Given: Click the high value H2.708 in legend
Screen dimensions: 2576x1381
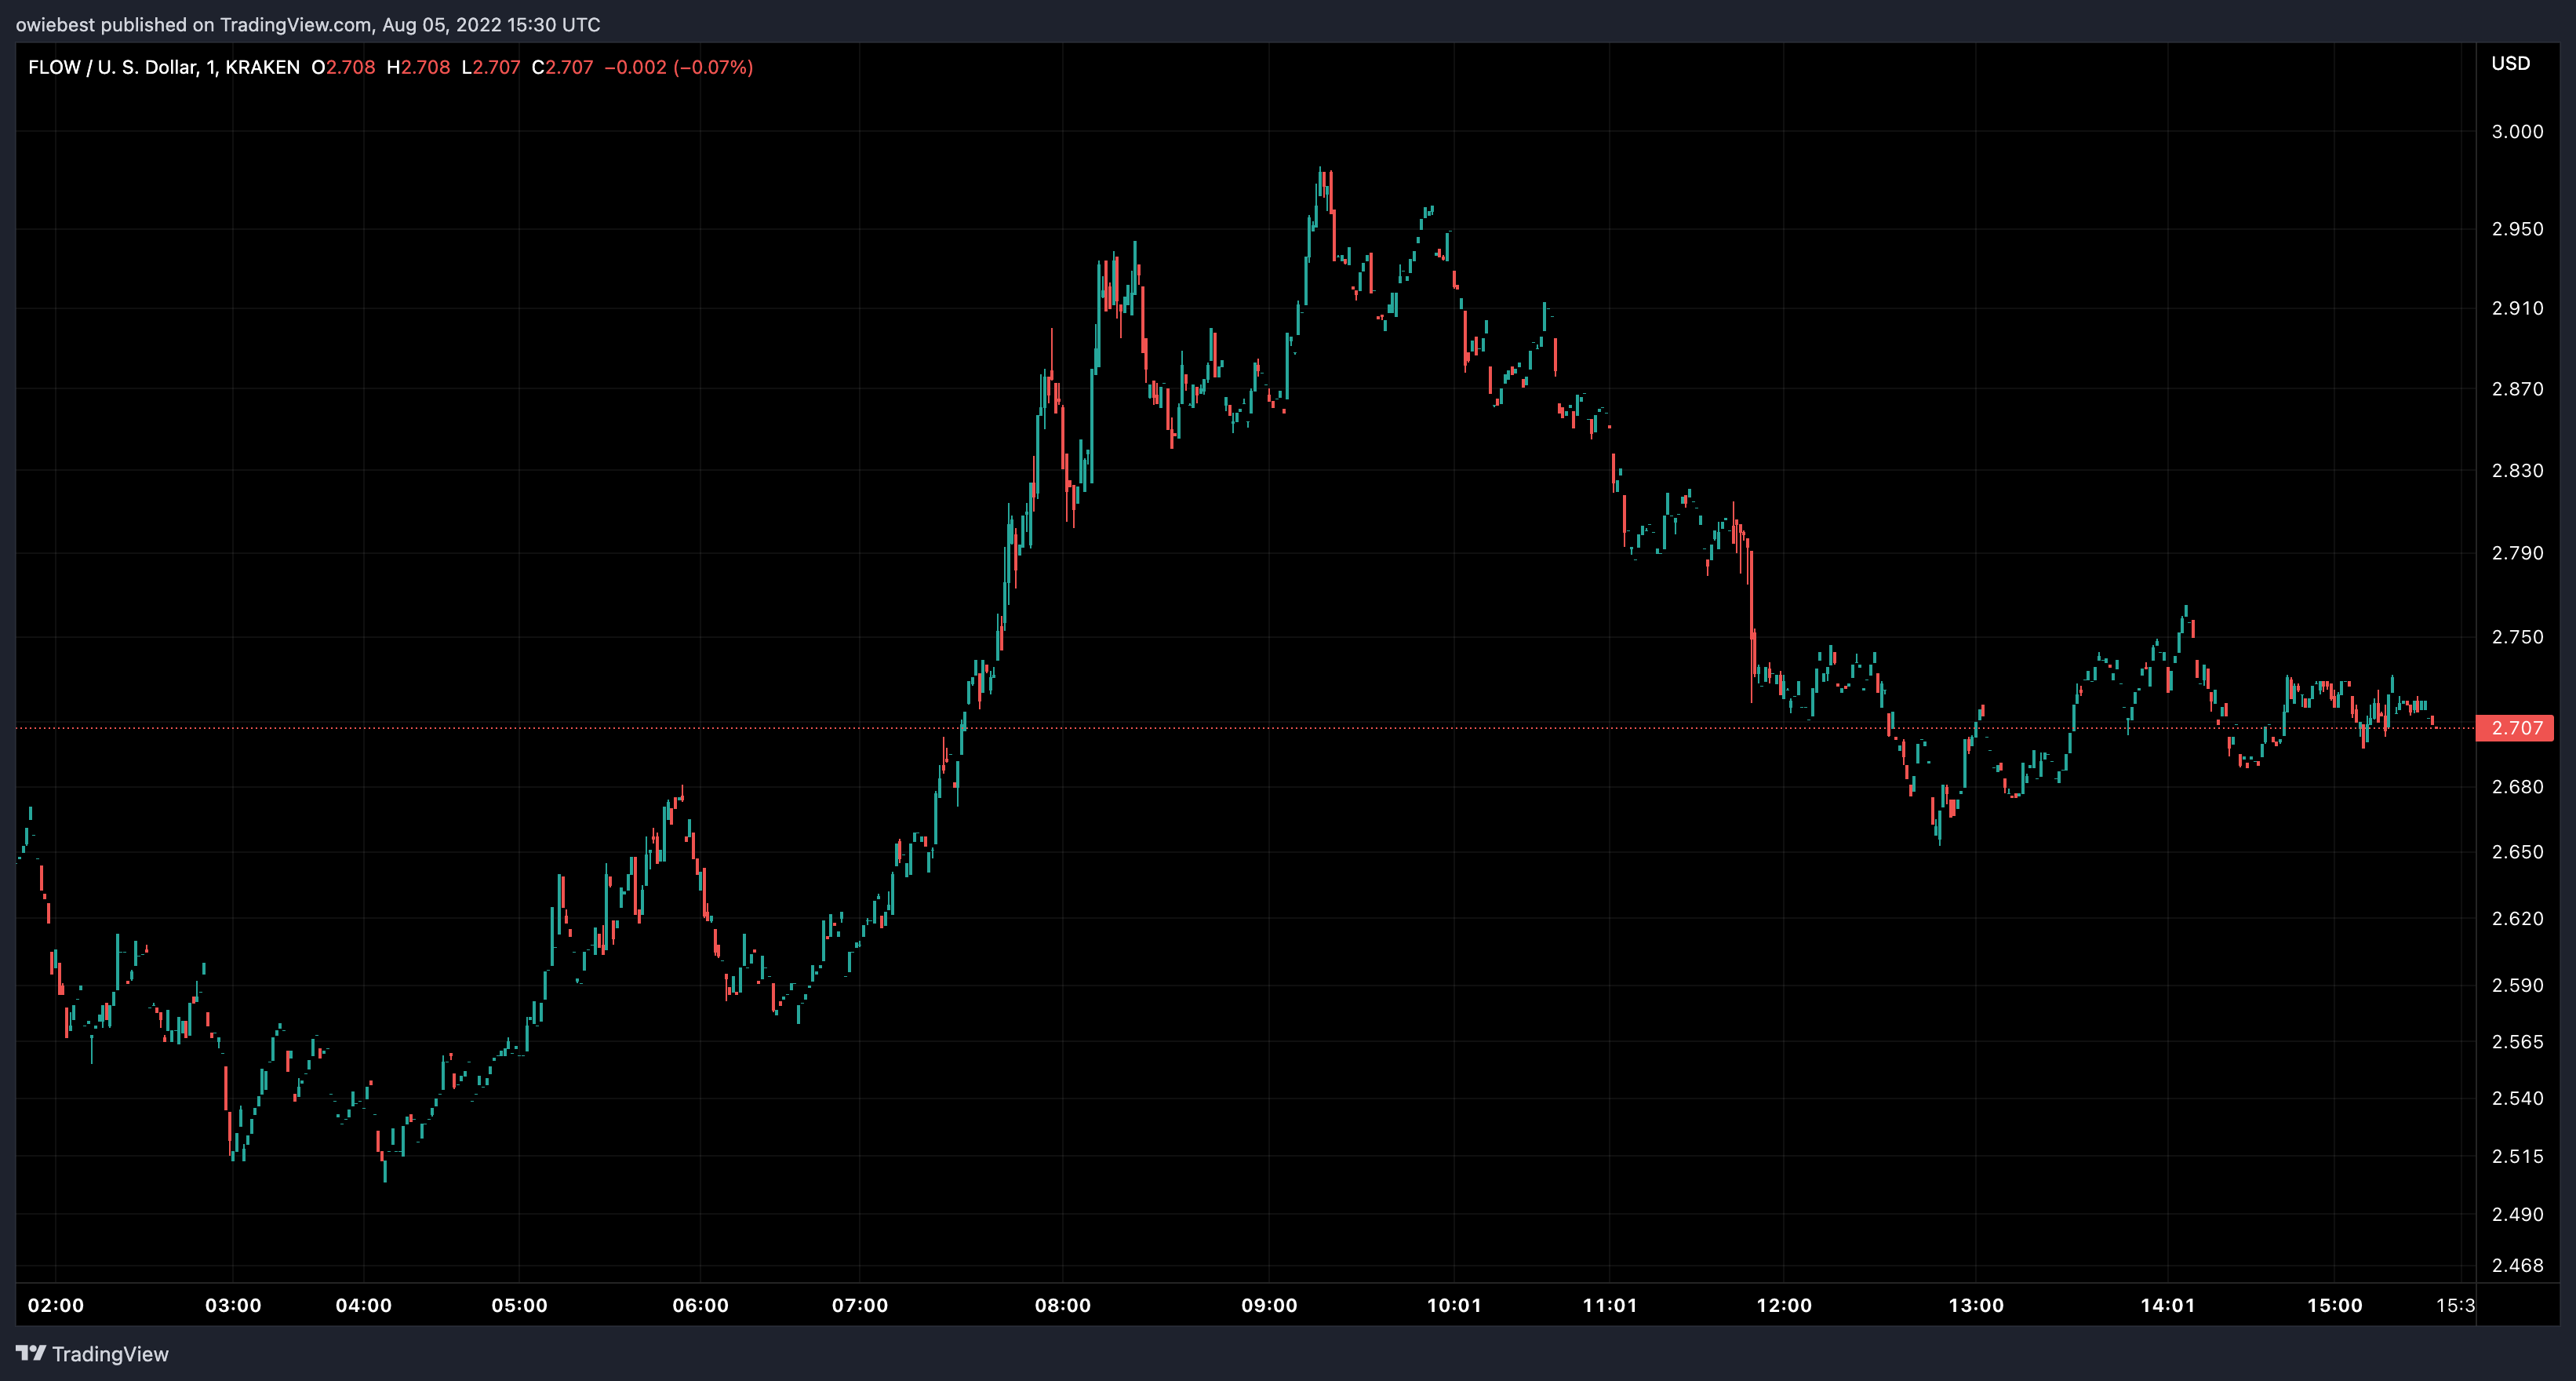Looking at the screenshot, I should coord(418,67).
